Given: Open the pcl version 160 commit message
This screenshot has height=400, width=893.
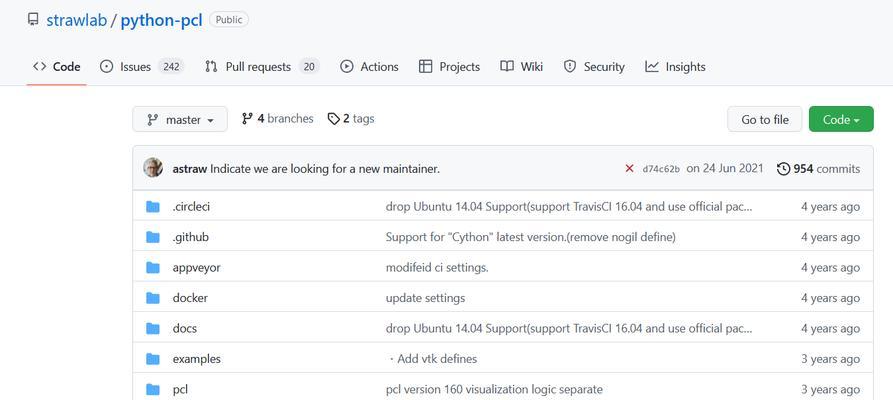Looking at the screenshot, I should [x=494, y=390].
